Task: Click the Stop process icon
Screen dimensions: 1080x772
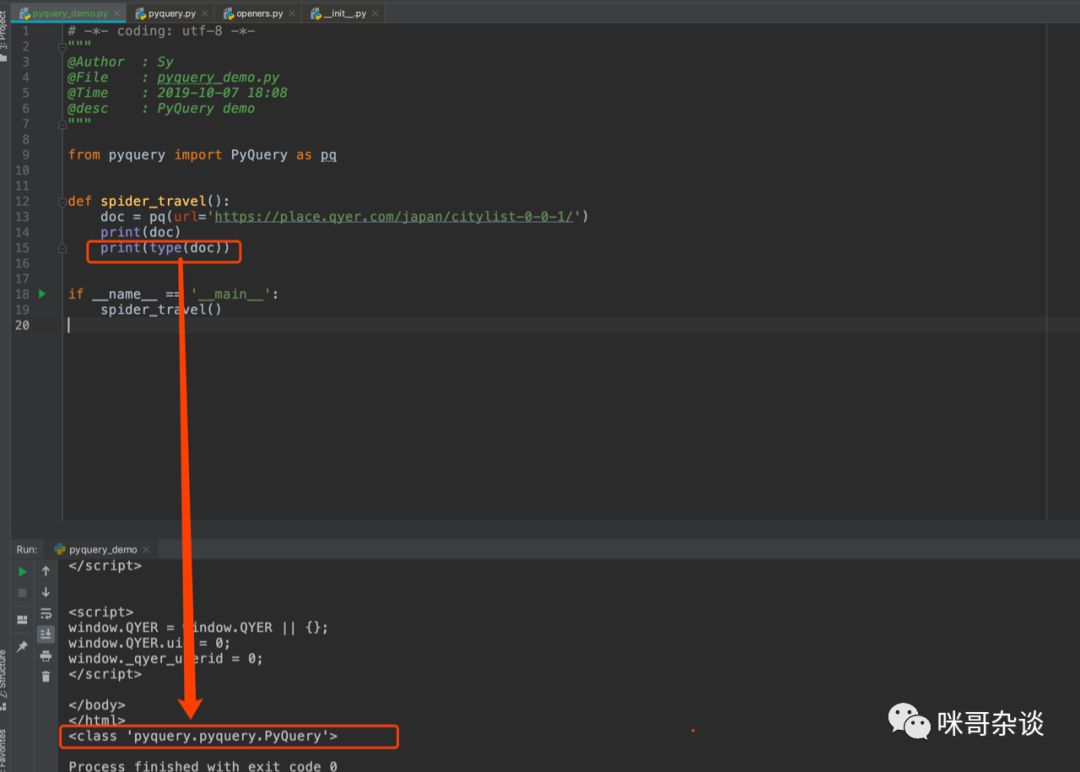Action: [22, 592]
